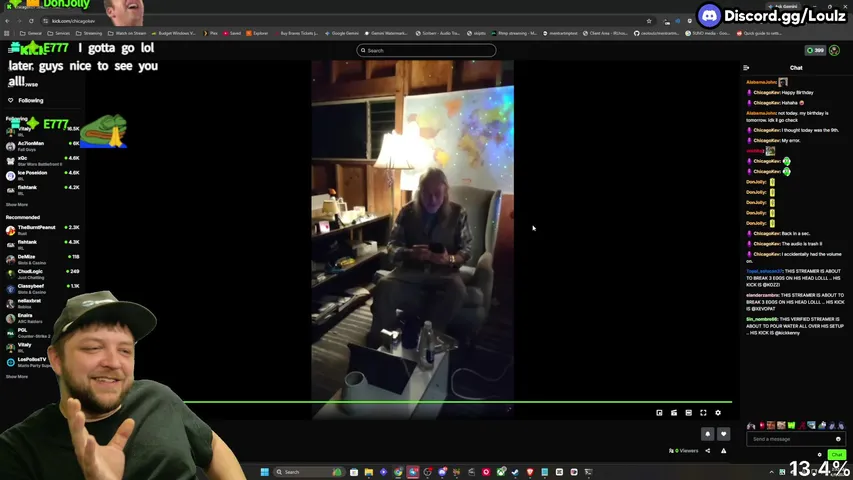Open the browser apps grid icon in bookmarks bar
This screenshot has width=853, height=480.
coord(7,33)
